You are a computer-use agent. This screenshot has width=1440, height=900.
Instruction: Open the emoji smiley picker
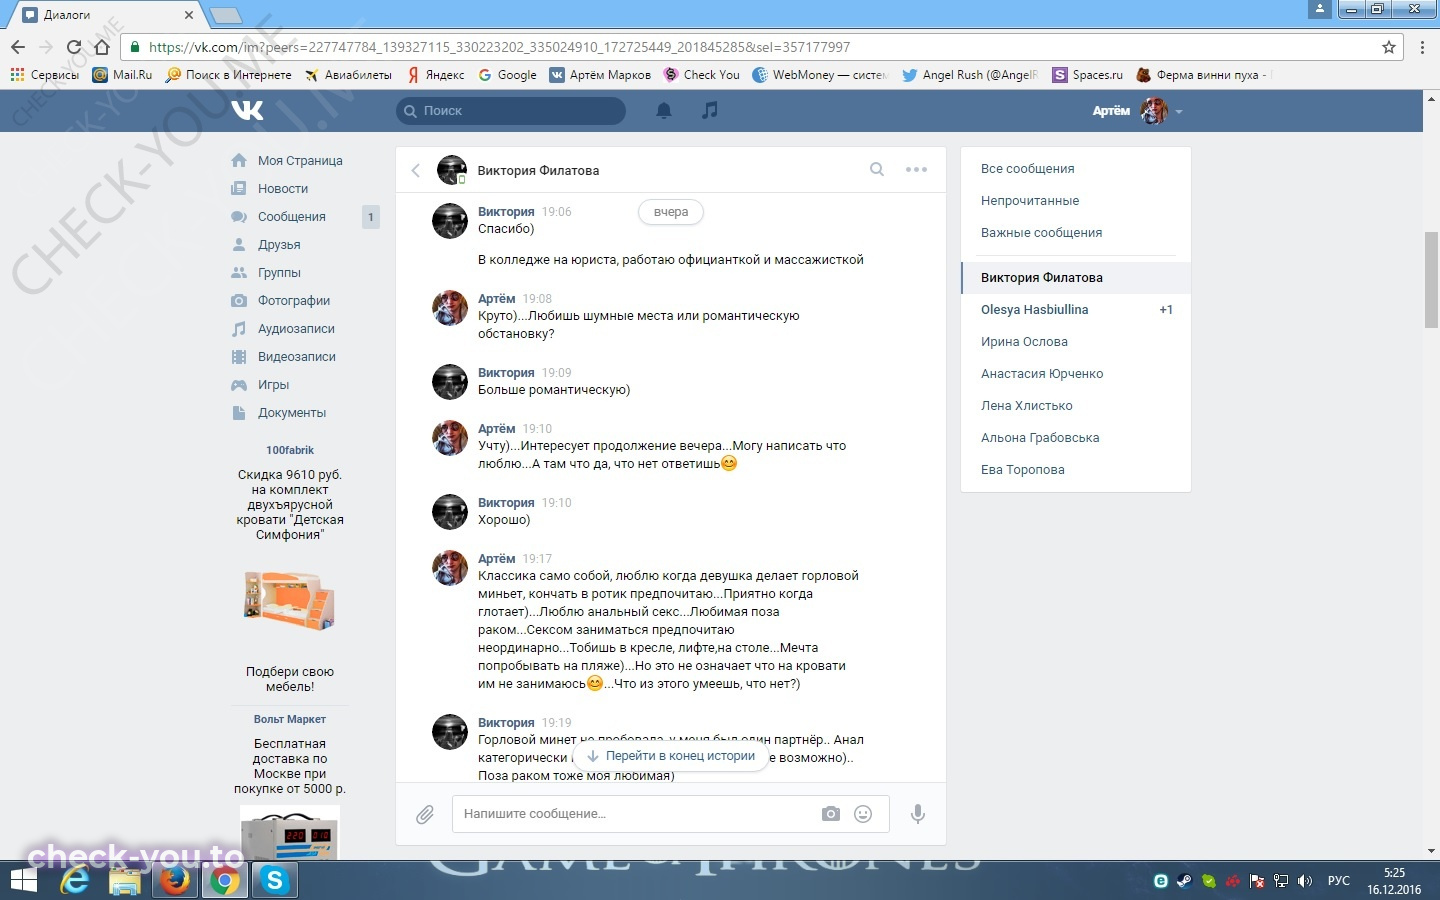point(863,814)
